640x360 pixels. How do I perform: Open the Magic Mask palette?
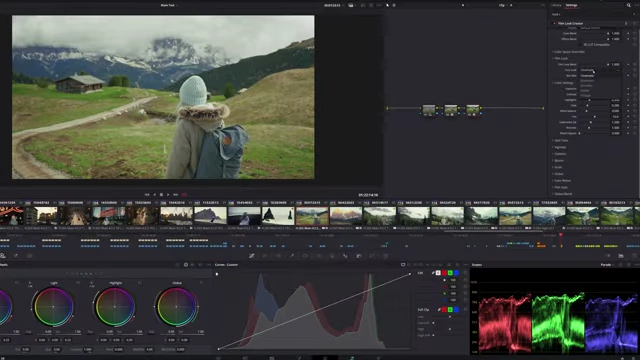tap(332, 256)
